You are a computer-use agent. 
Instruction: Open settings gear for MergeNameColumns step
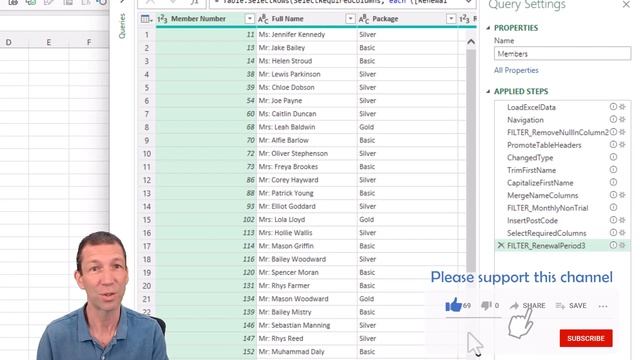[622, 195]
